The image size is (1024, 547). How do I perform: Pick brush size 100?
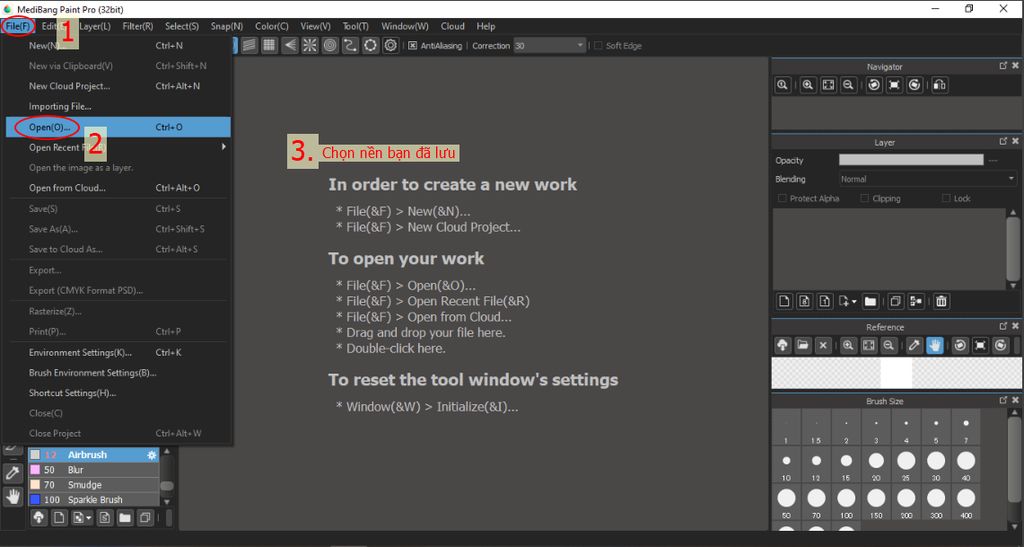coord(846,503)
